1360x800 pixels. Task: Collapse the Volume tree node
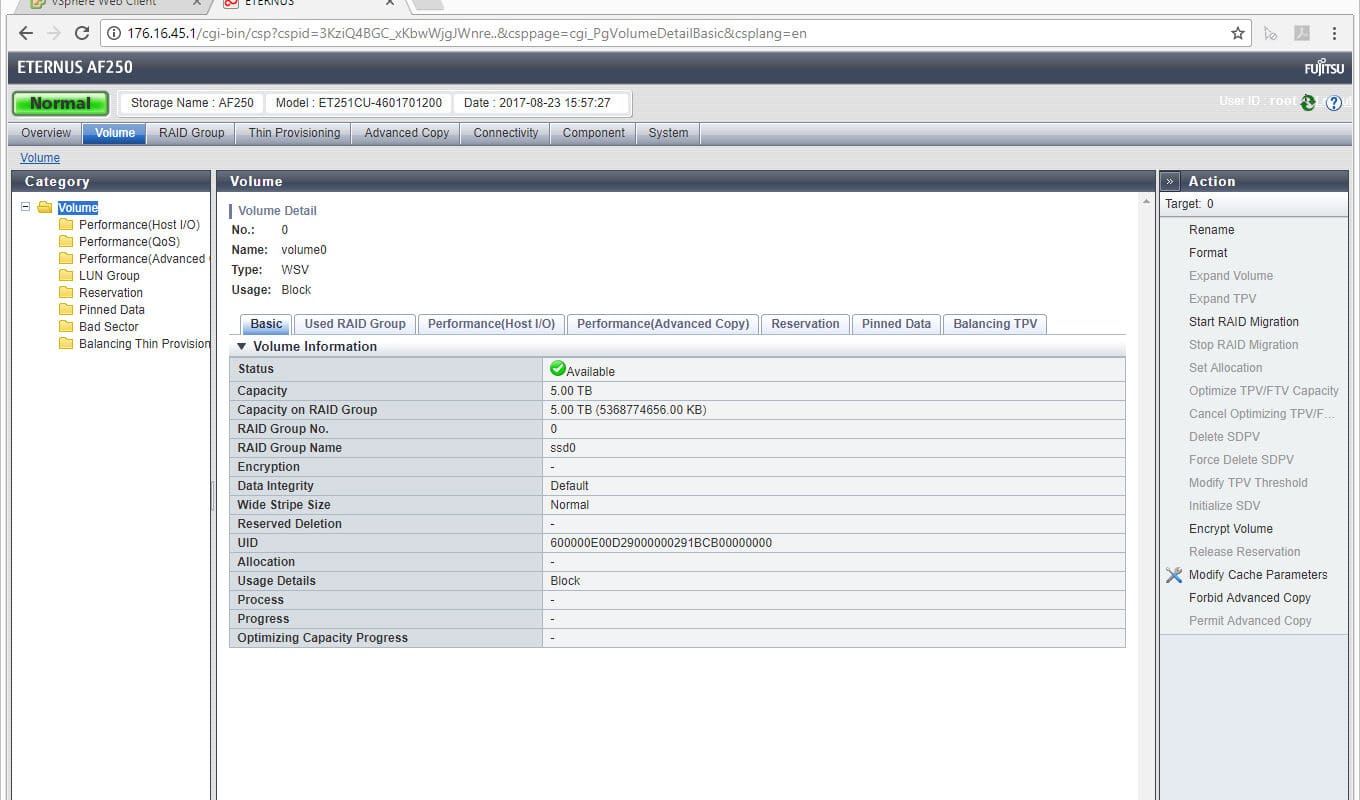pos(26,207)
